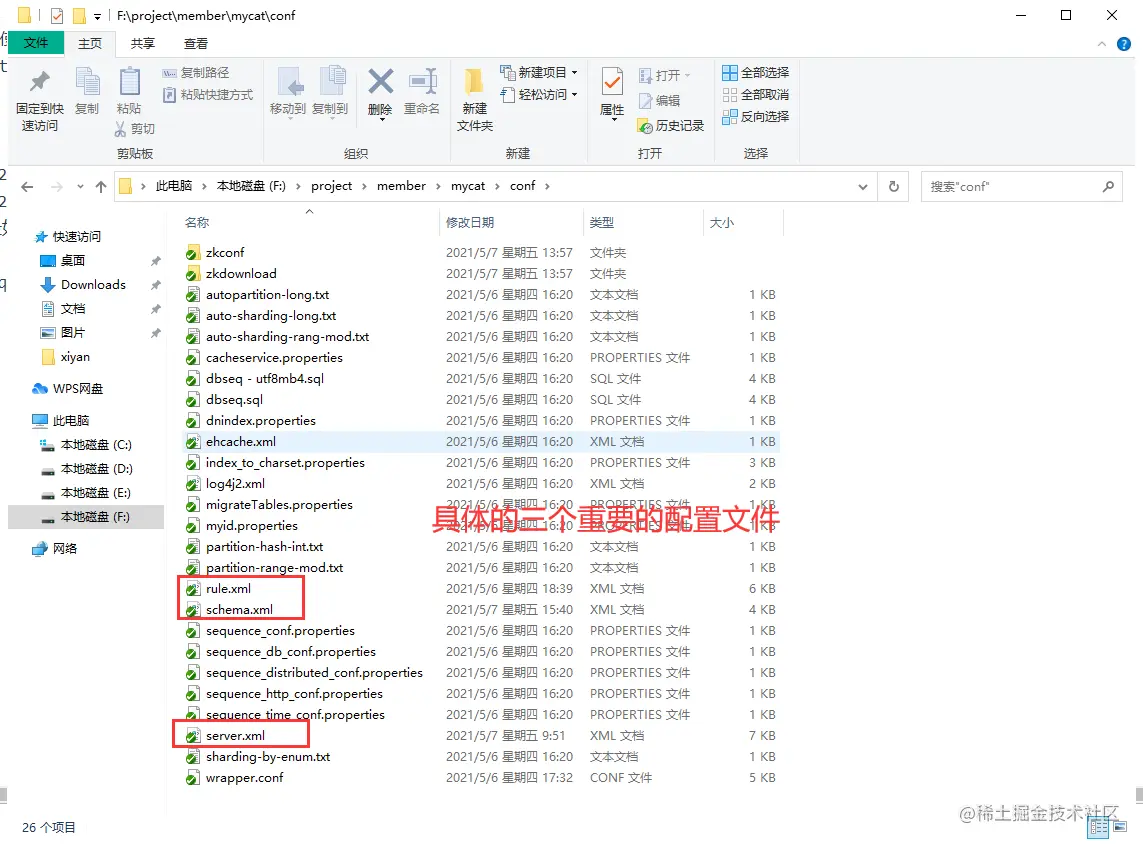1143x847 pixels.
Task: Click the Refresh button beside address bar
Action: tap(894, 187)
